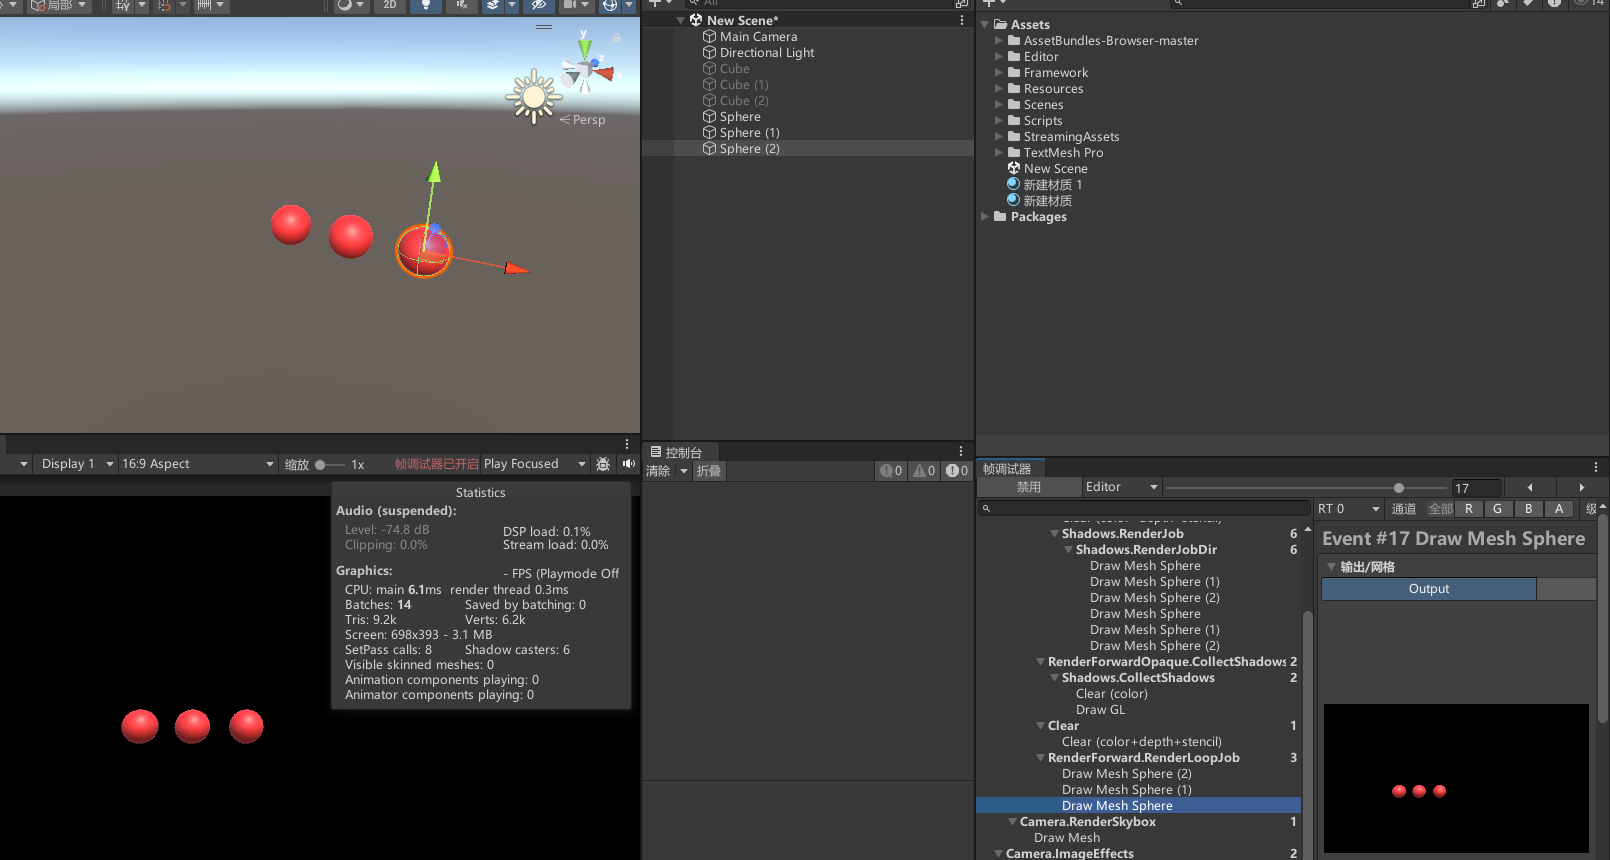The image size is (1610, 860).
Task: Toggle red channel R in frame debugger
Action: (x=1468, y=509)
